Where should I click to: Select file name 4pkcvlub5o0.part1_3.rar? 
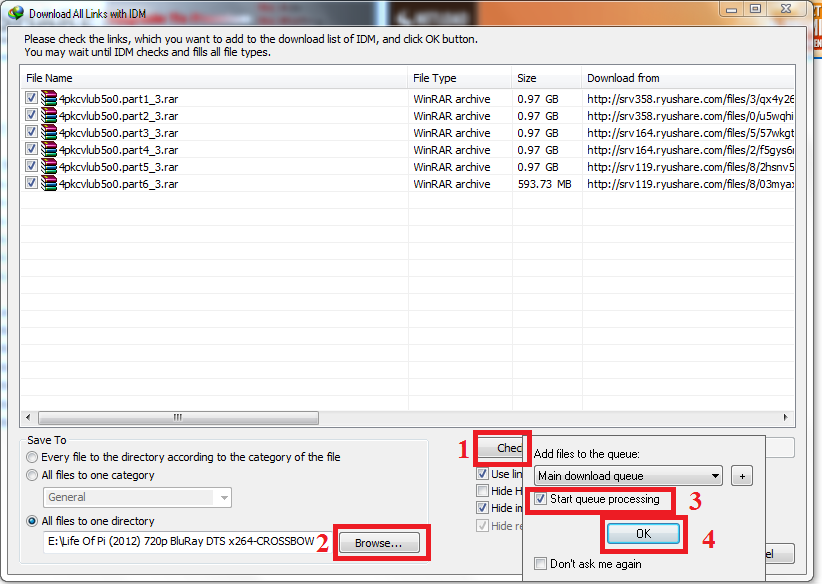[118, 99]
